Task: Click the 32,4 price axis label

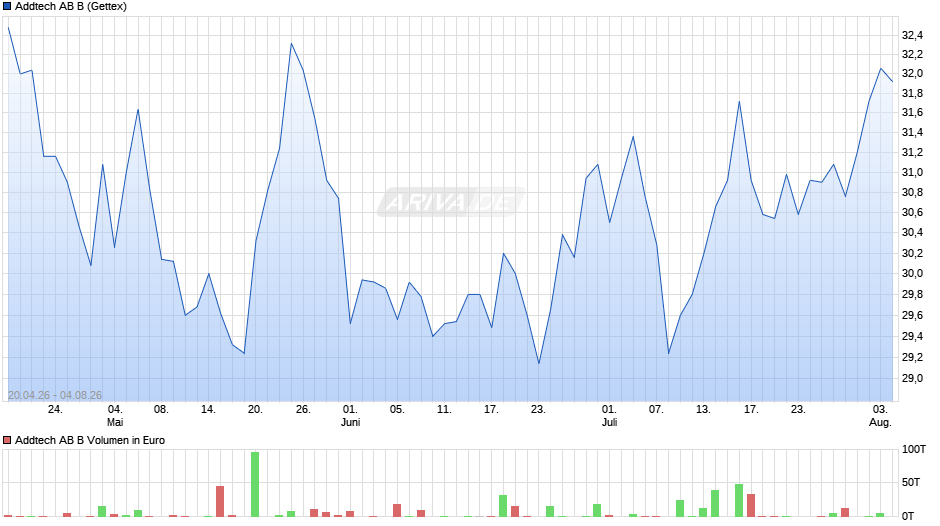Action: [912, 35]
